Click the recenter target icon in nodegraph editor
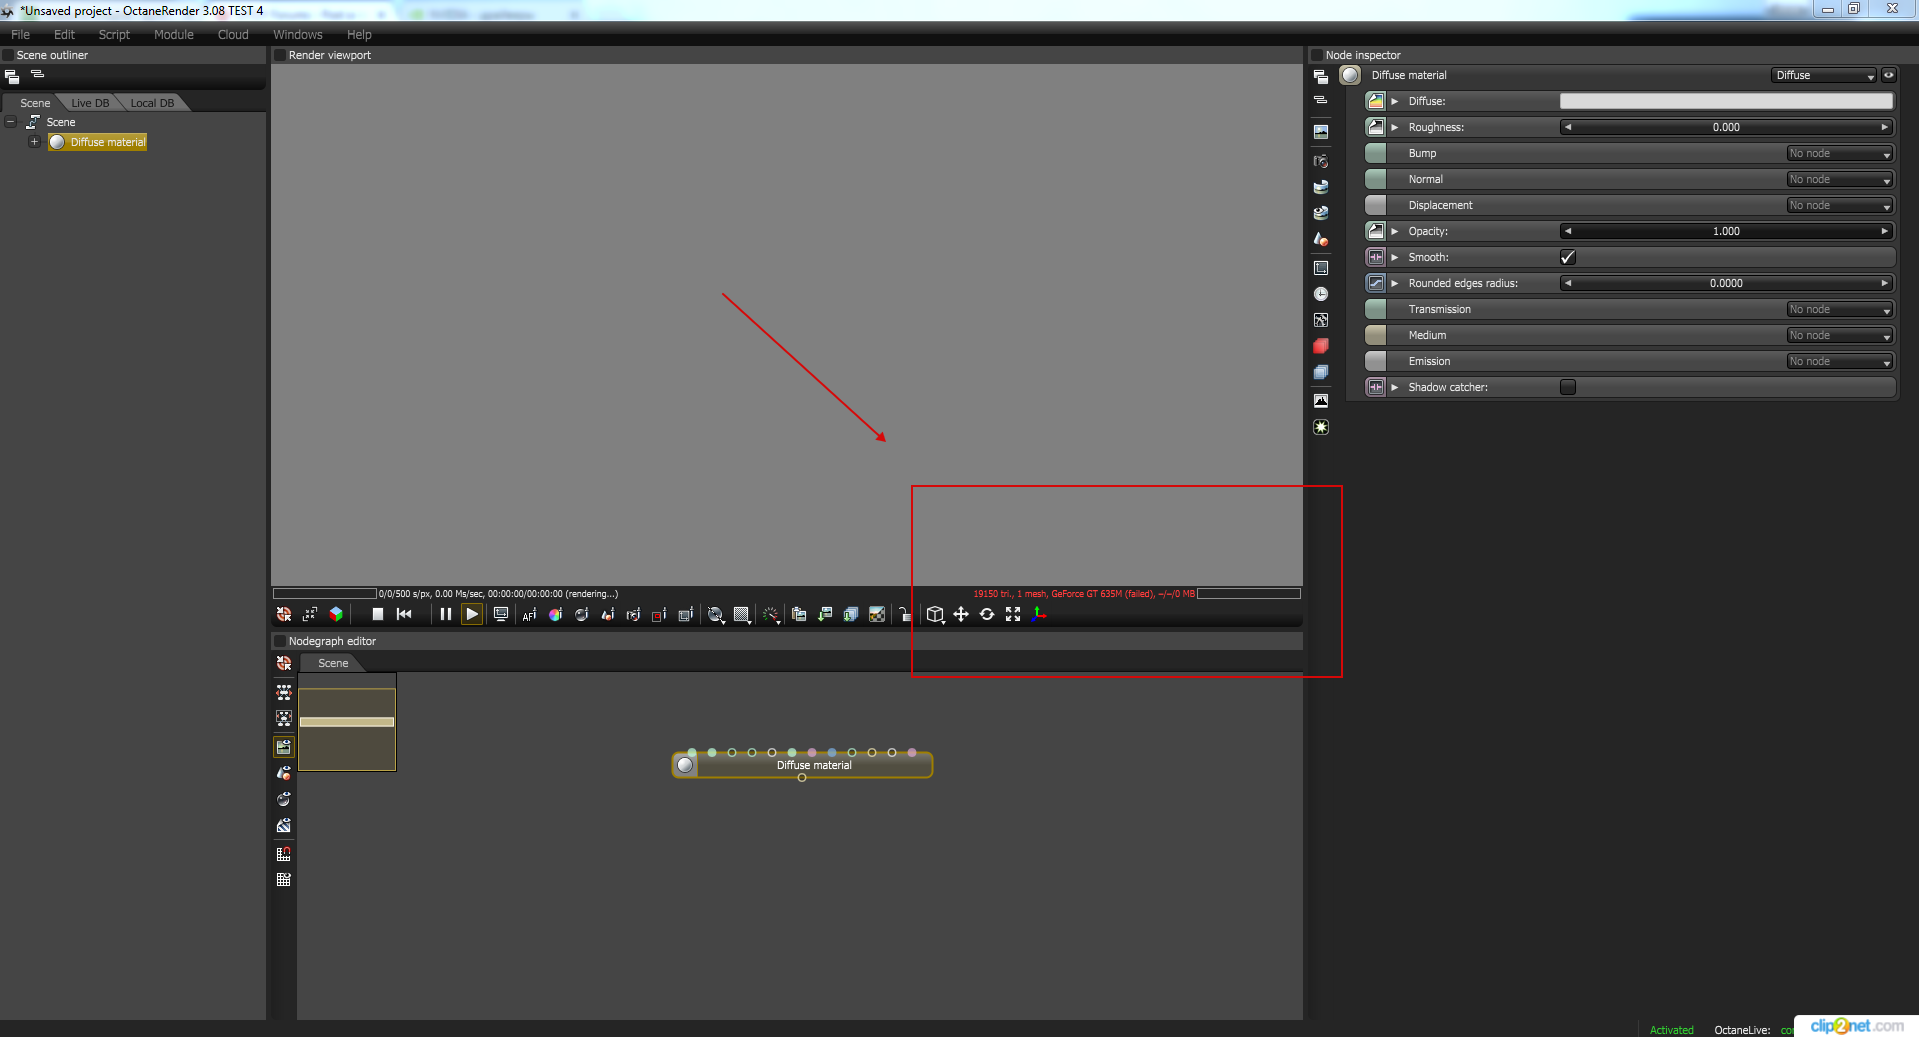 click(x=284, y=663)
